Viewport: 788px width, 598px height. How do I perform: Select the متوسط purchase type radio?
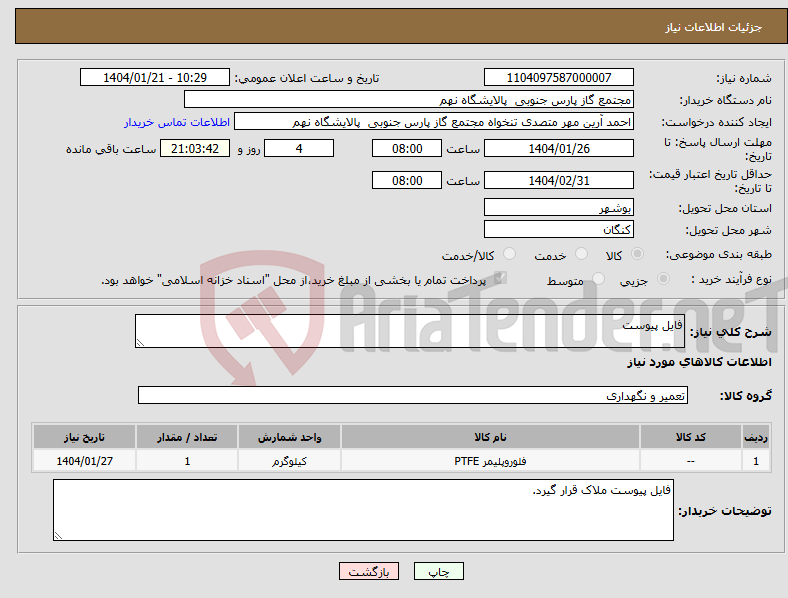(x=599, y=278)
